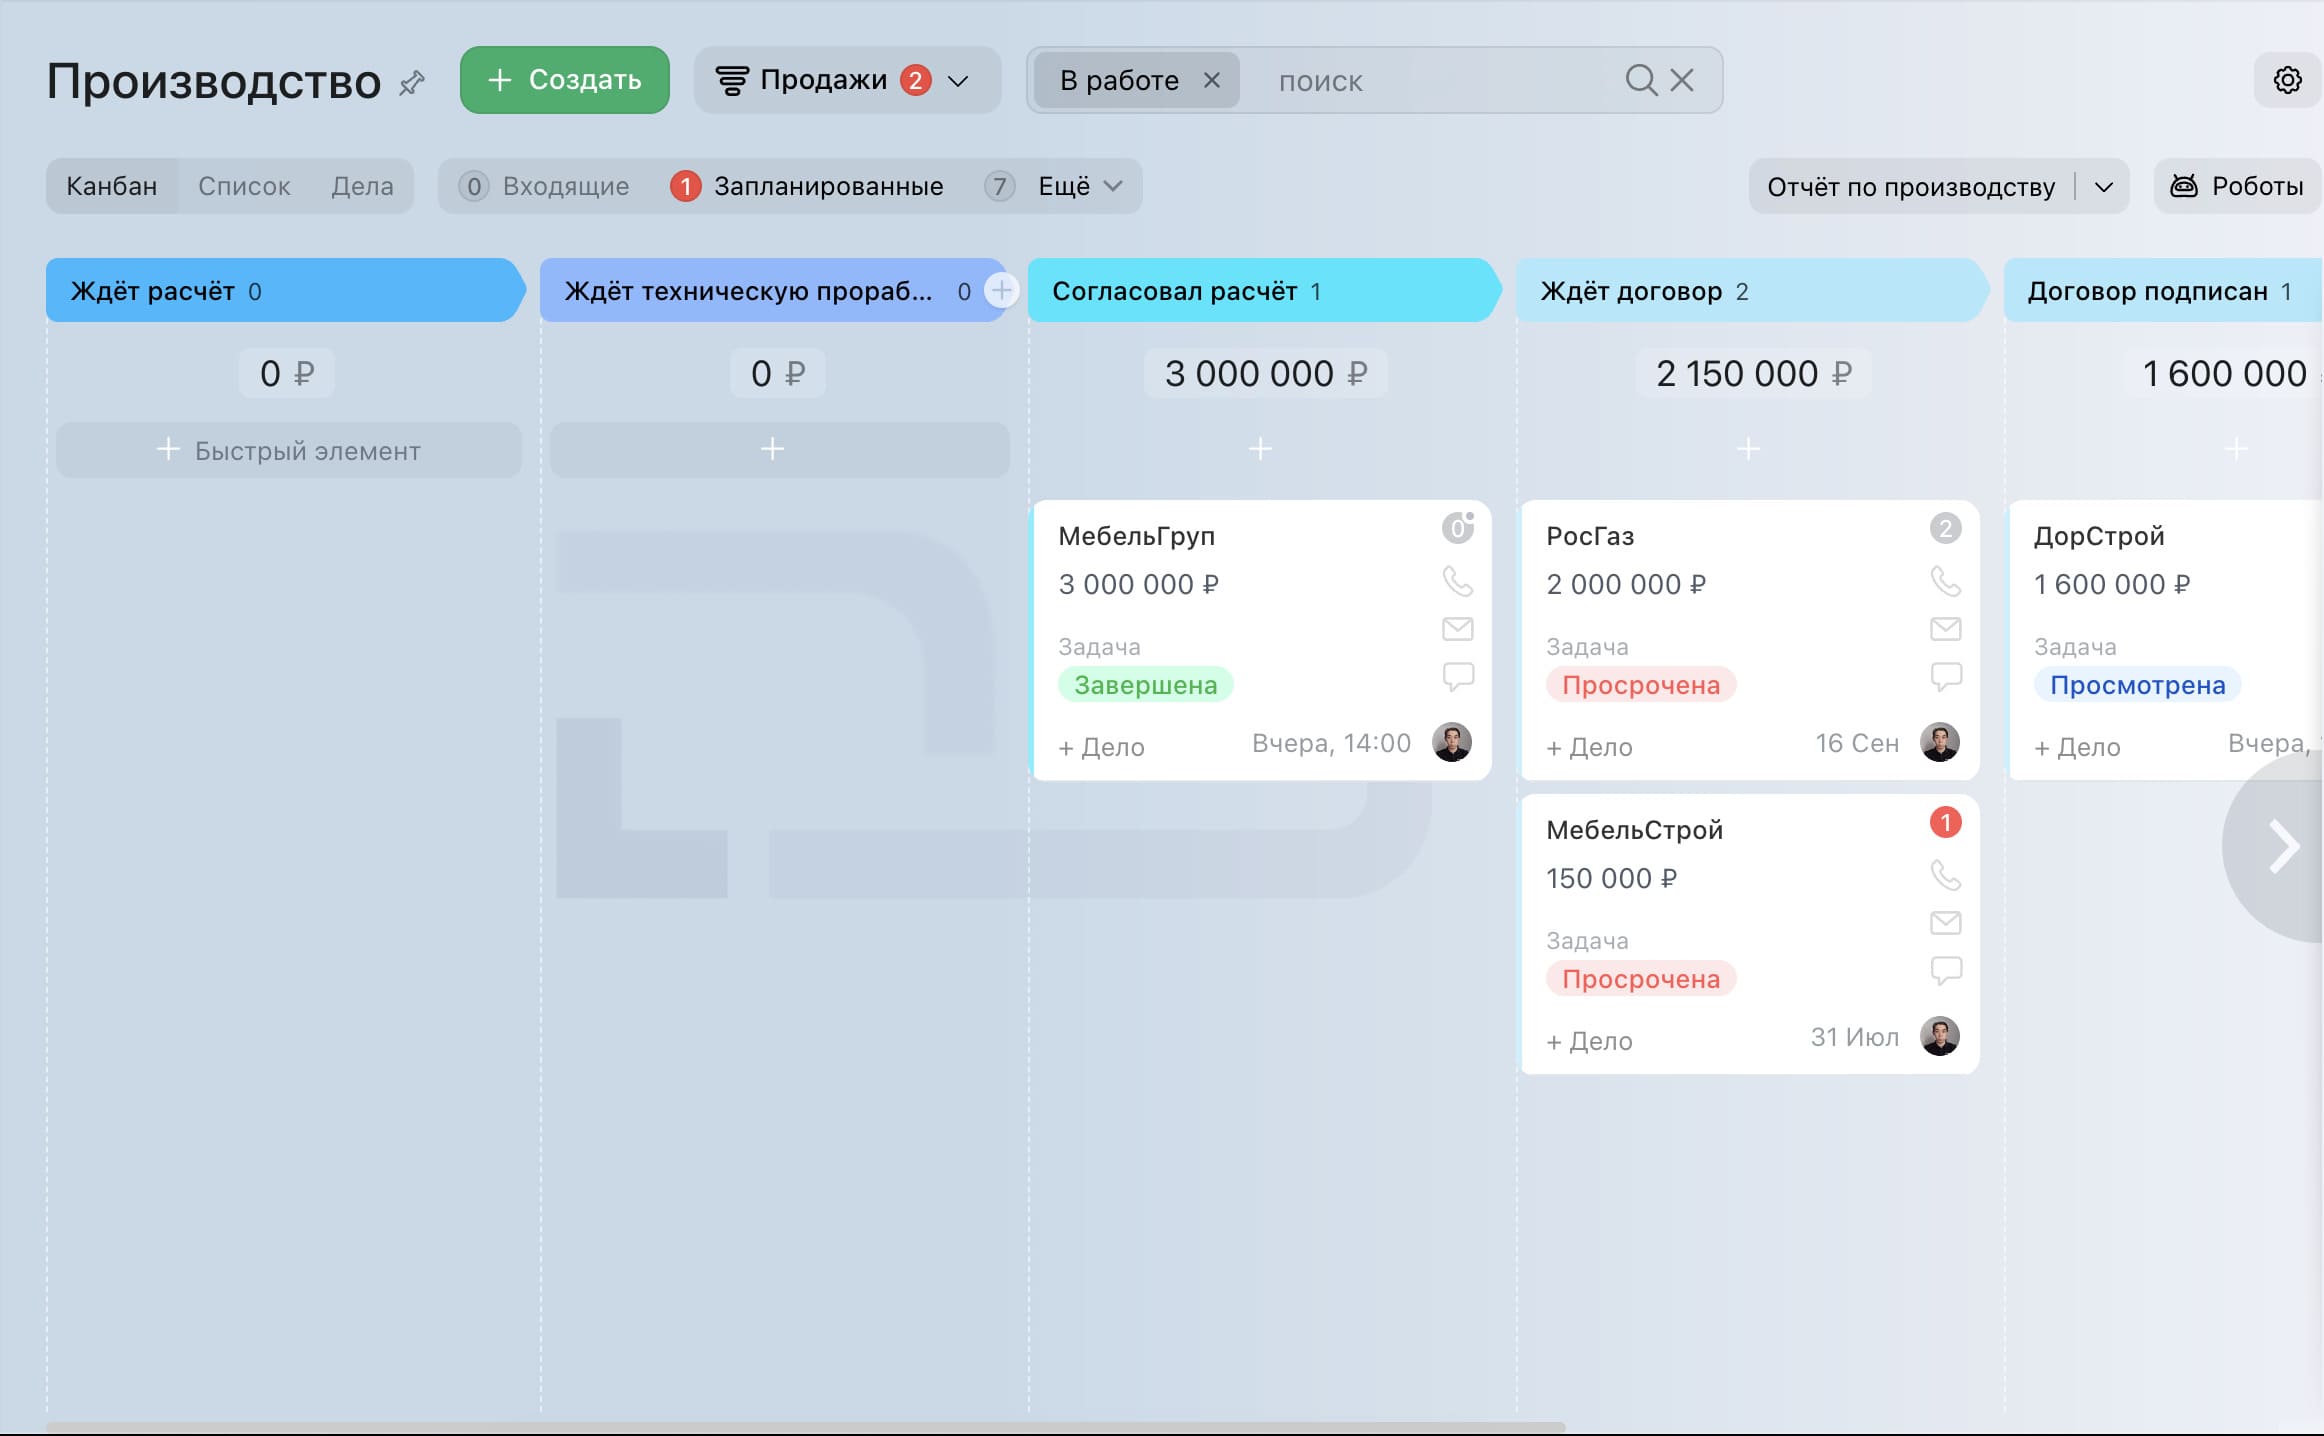This screenshot has width=2324, height=1436.
Task: Pin the Производство page with pin icon
Action: click(412, 82)
